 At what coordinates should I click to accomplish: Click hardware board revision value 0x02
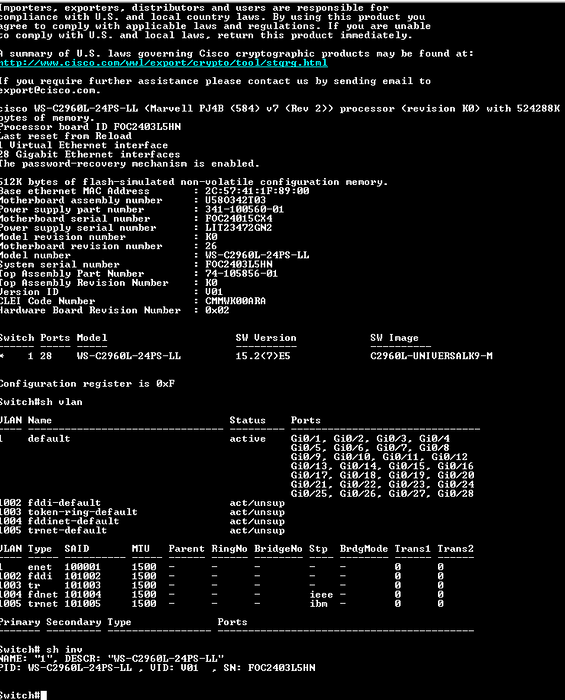click(x=217, y=310)
